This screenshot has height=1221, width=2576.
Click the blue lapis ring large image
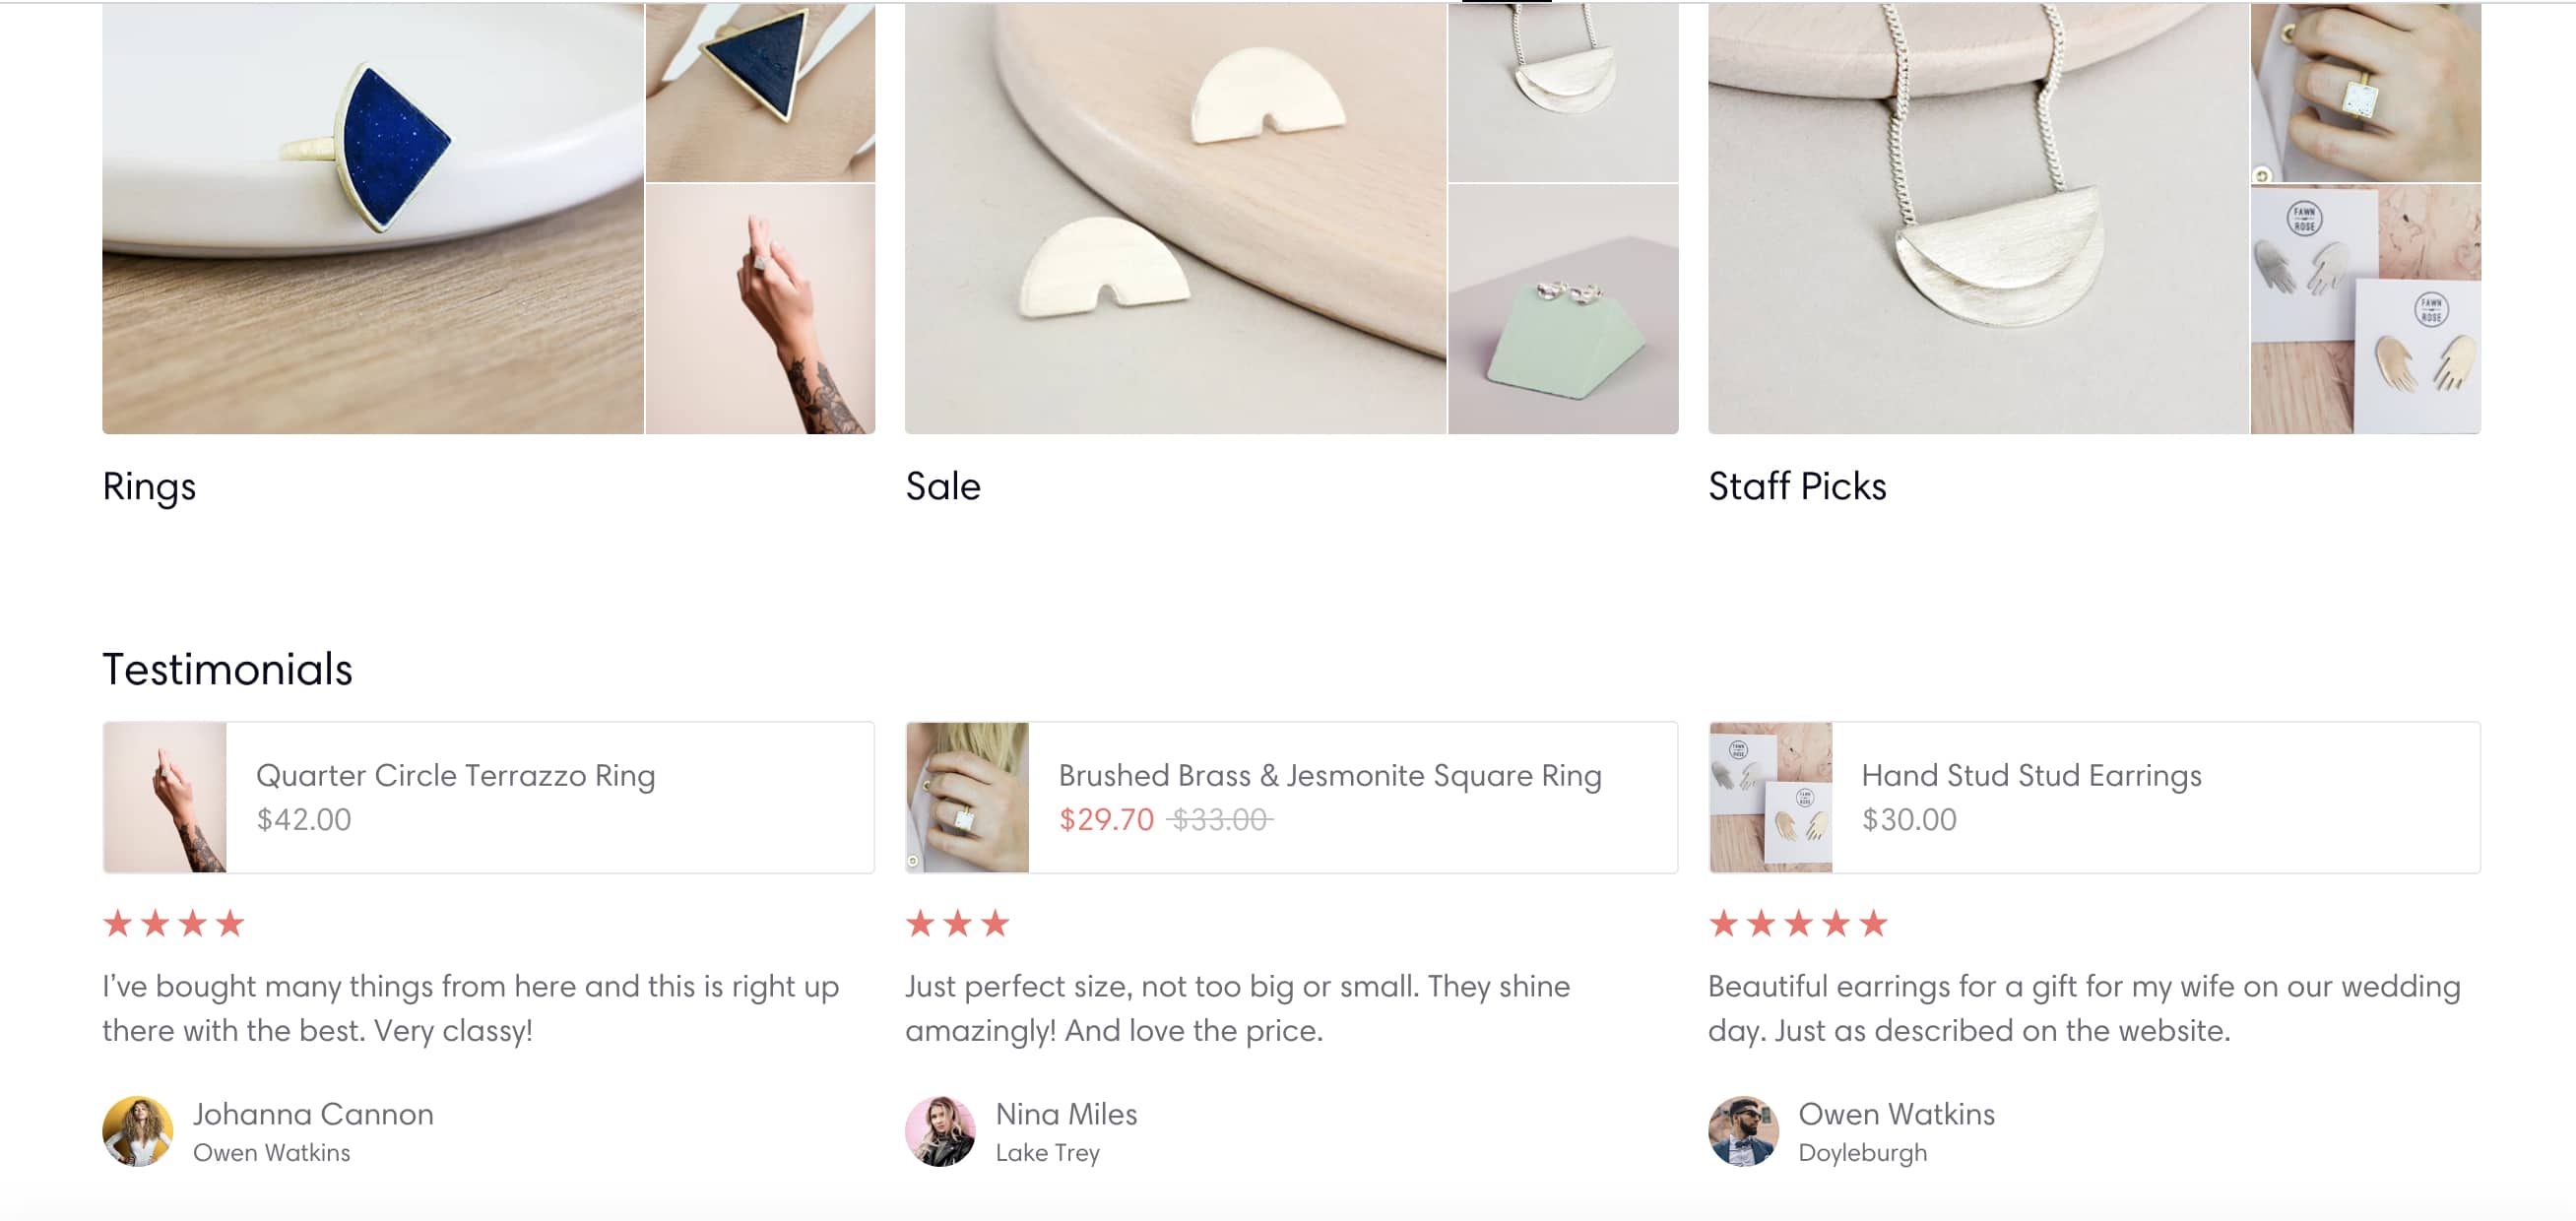(x=373, y=218)
